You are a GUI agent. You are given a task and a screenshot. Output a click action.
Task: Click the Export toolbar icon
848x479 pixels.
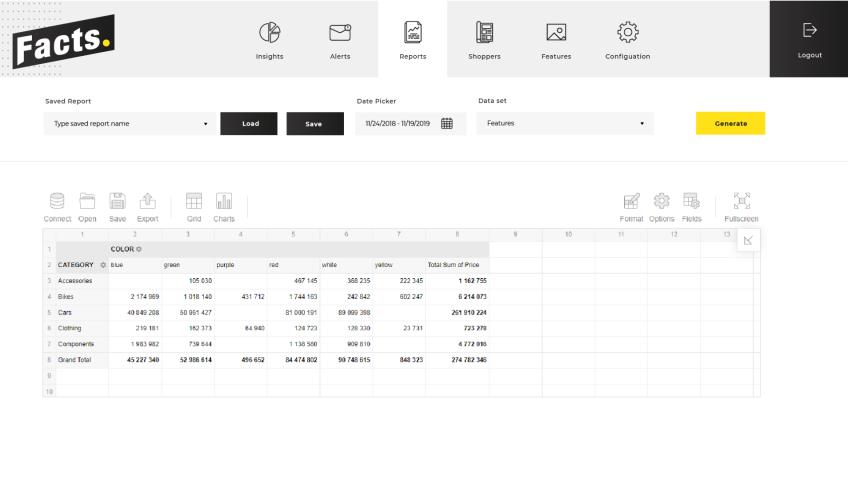(x=147, y=202)
